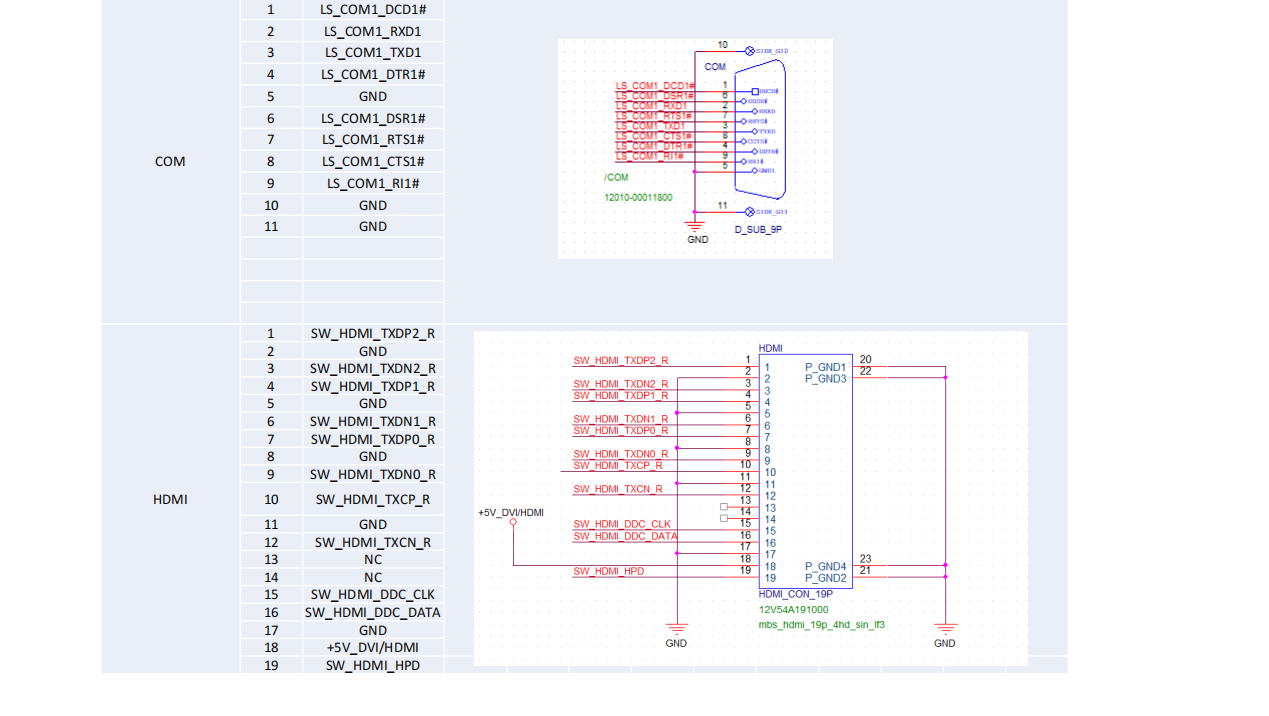Image resolution: width=1269 pixels, height=716 pixels.
Task: Click the left GND symbol in HDMI schematic
Action: pyautogui.click(x=677, y=630)
